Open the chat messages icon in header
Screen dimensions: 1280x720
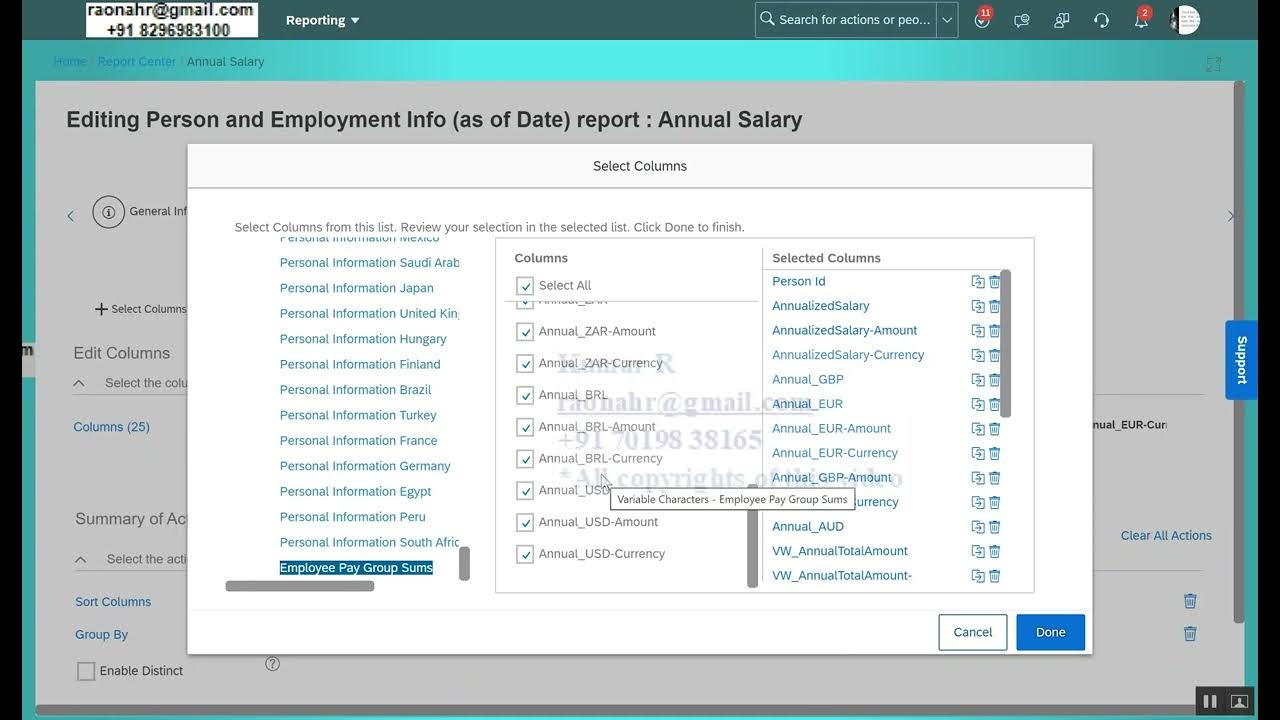tap(1022, 20)
